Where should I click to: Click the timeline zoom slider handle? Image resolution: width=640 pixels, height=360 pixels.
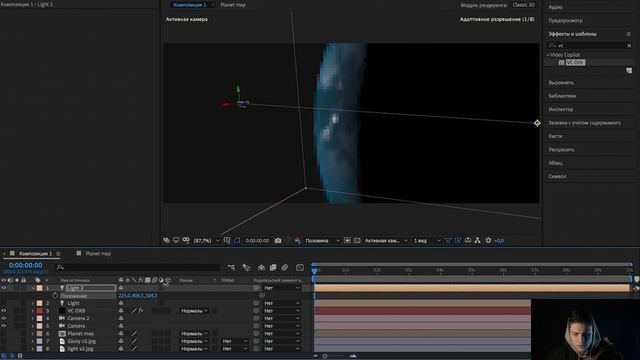(325, 356)
